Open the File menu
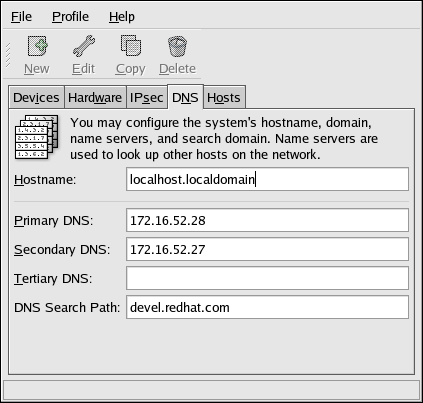 pyautogui.click(x=21, y=17)
